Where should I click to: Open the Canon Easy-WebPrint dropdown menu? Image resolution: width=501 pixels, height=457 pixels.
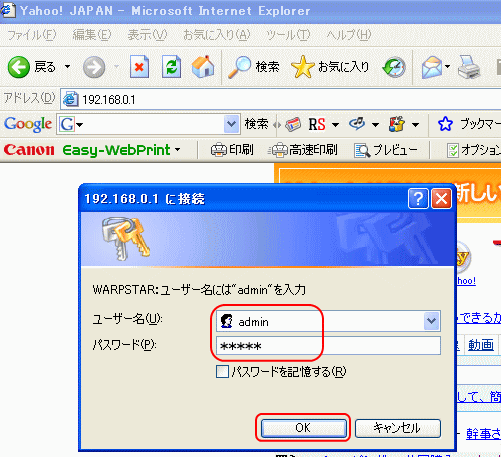coord(178,150)
